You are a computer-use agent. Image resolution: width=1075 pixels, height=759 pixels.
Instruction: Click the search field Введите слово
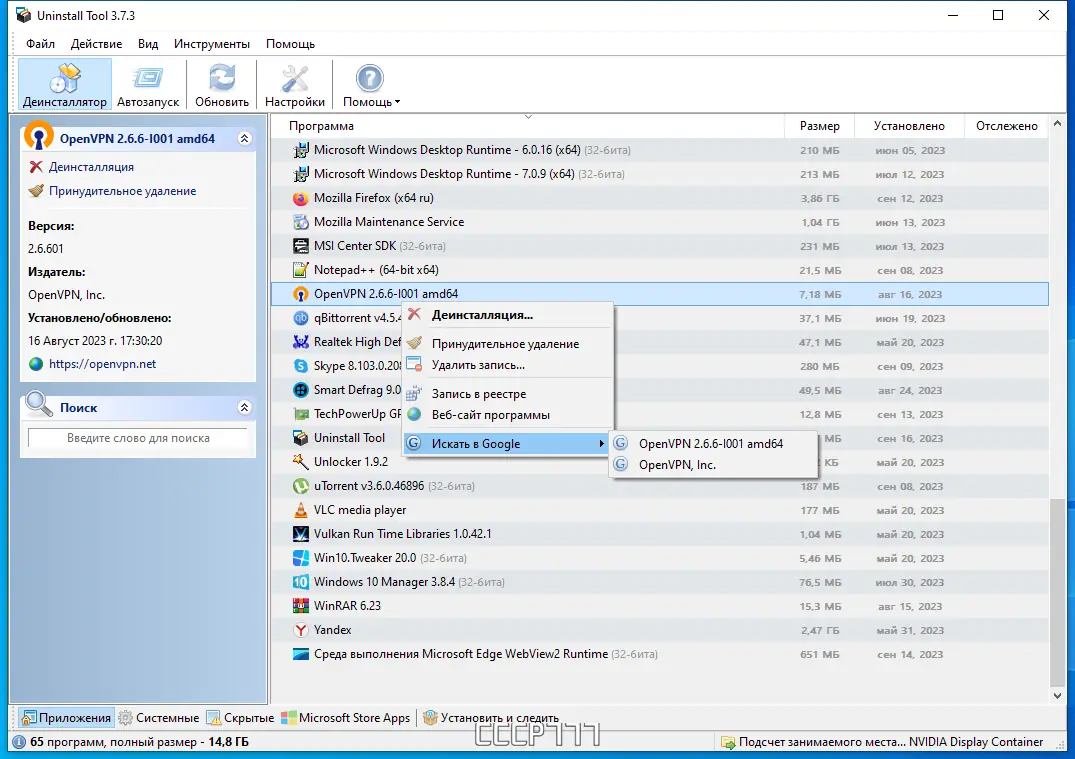138,438
